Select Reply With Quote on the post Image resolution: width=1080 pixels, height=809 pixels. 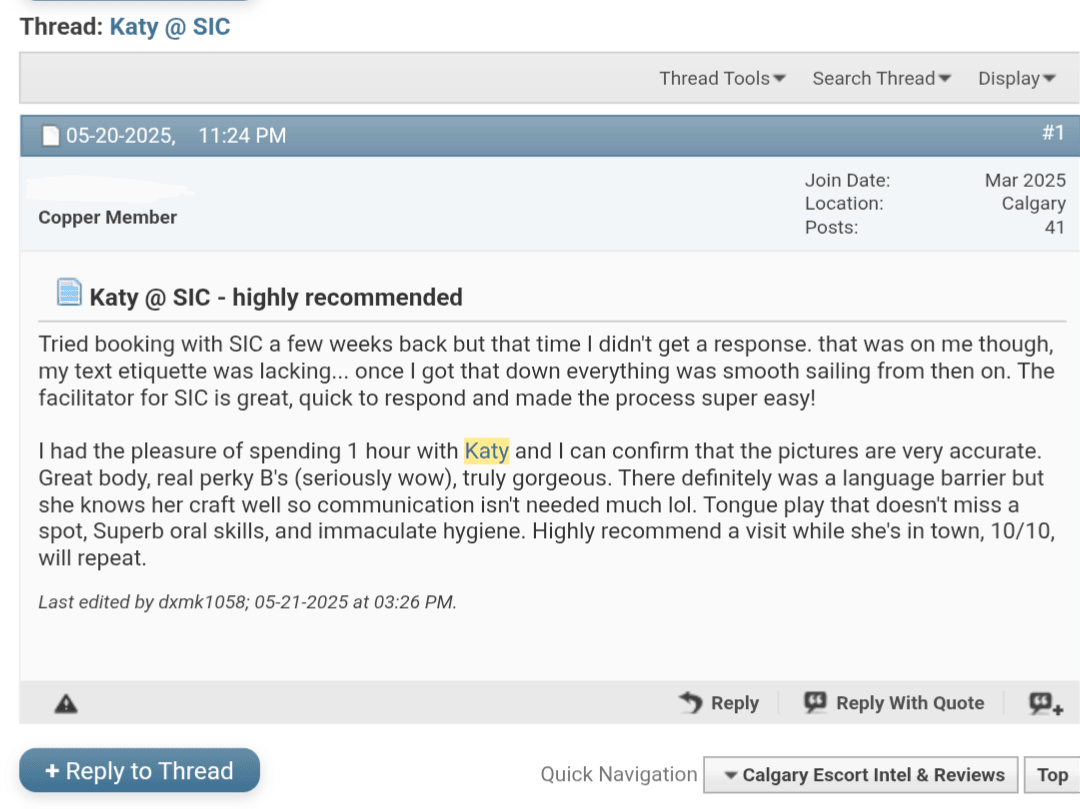(x=894, y=703)
